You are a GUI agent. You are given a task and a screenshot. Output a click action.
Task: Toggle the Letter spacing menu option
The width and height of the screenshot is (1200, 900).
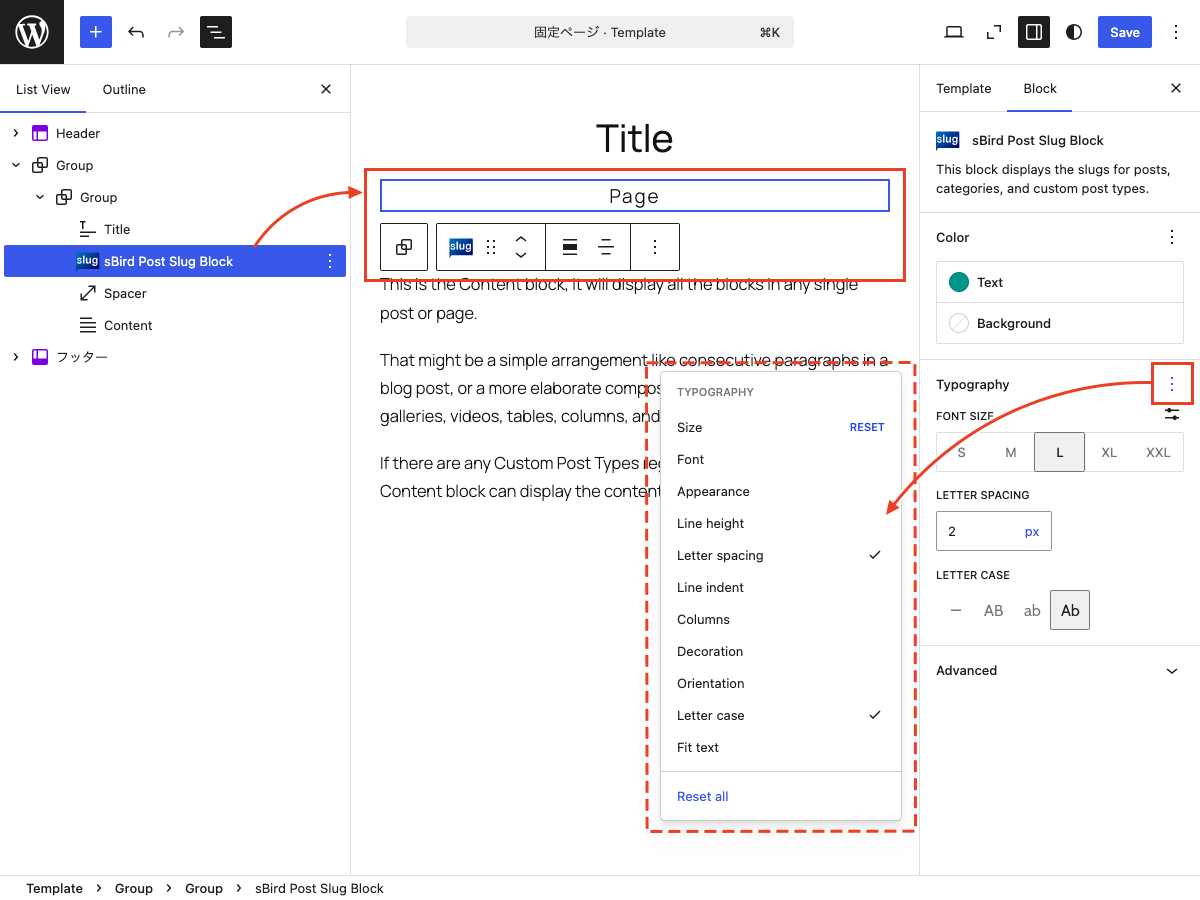point(781,555)
